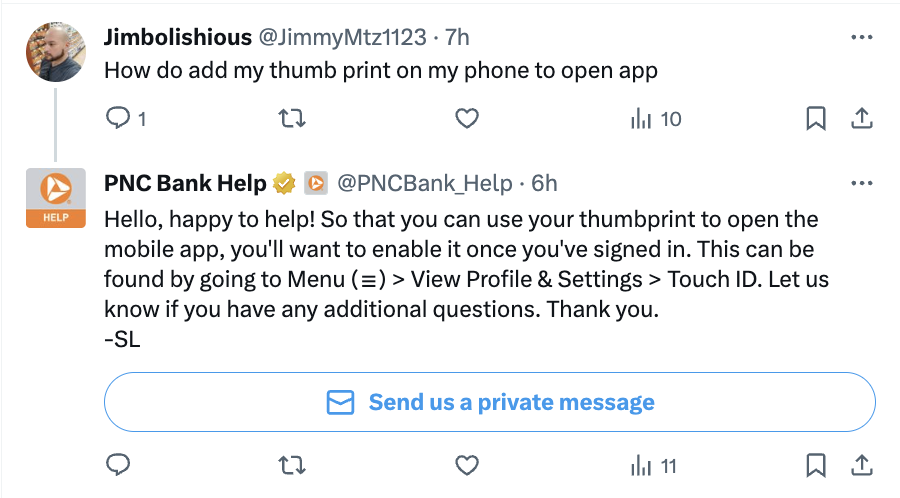Image resolution: width=900 pixels, height=498 pixels.
Task: View analytics showing 10 views
Action: (x=655, y=119)
